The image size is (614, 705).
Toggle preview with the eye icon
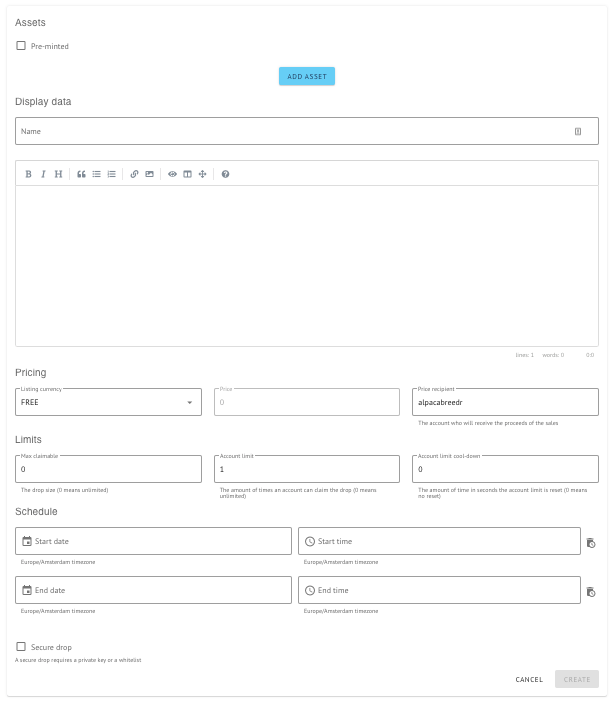pos(172,174)
